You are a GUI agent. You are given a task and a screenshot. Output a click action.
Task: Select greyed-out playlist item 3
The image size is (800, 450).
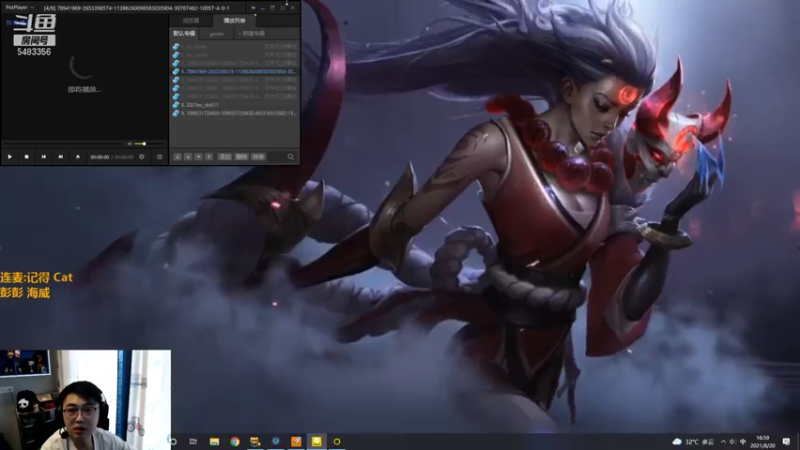coord(235,63)
